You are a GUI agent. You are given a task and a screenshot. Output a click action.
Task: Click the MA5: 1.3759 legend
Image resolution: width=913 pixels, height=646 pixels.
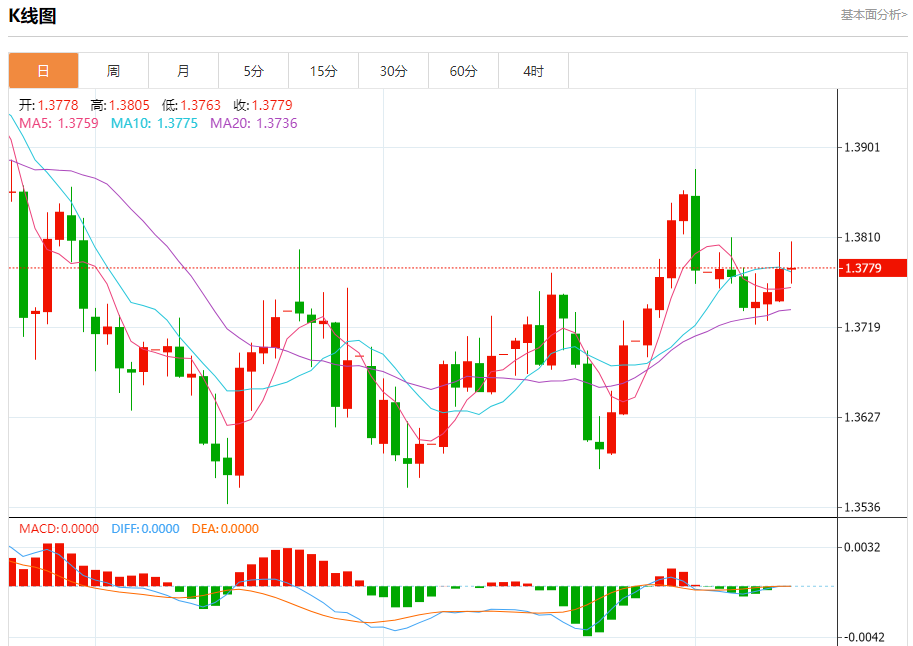[59, 123]
